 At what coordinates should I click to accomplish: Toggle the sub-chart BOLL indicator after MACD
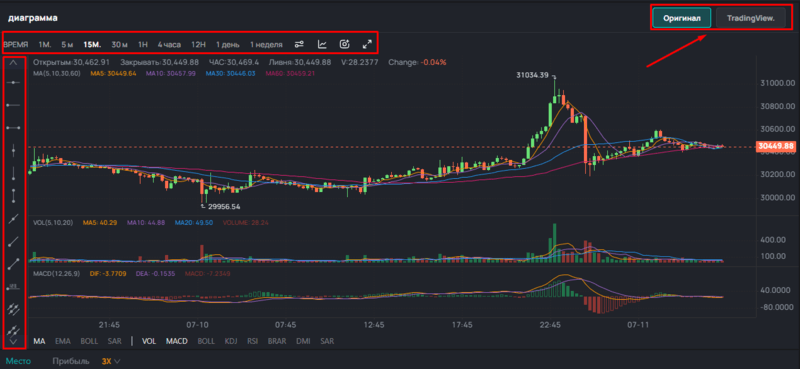click(206, 341)
